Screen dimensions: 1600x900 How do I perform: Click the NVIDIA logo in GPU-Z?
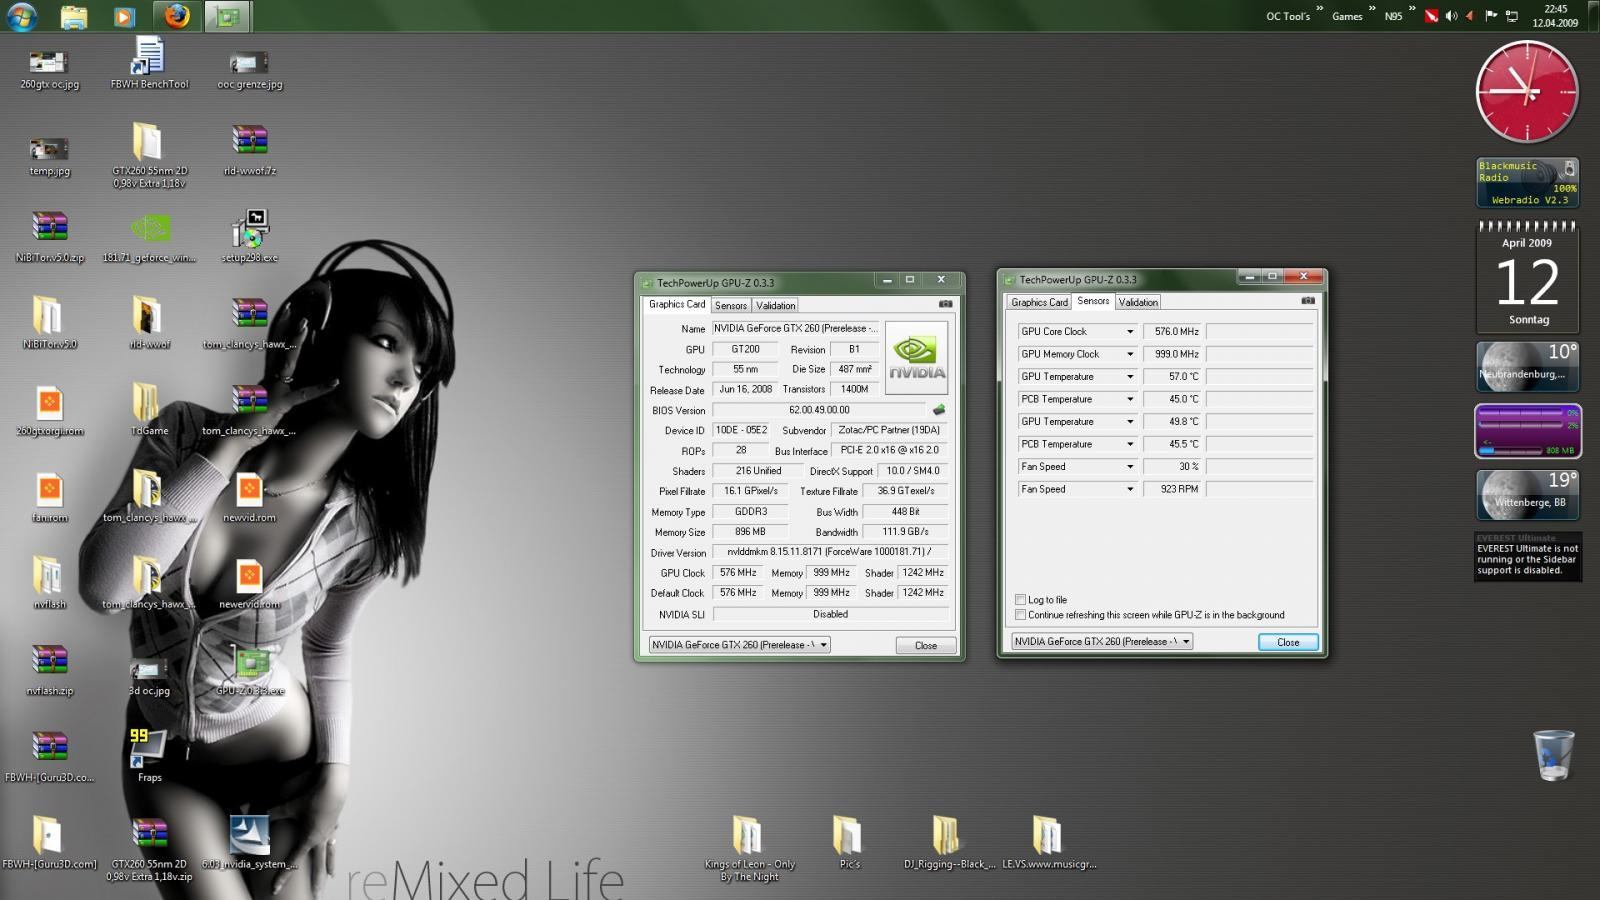tap(916, 359)
